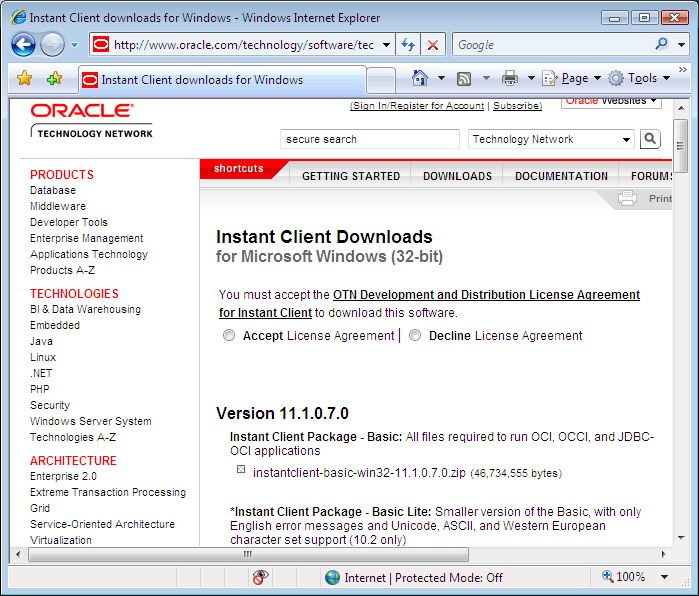Open the Getting Started tab
This screenshot has height=596, width=699.
351,176
